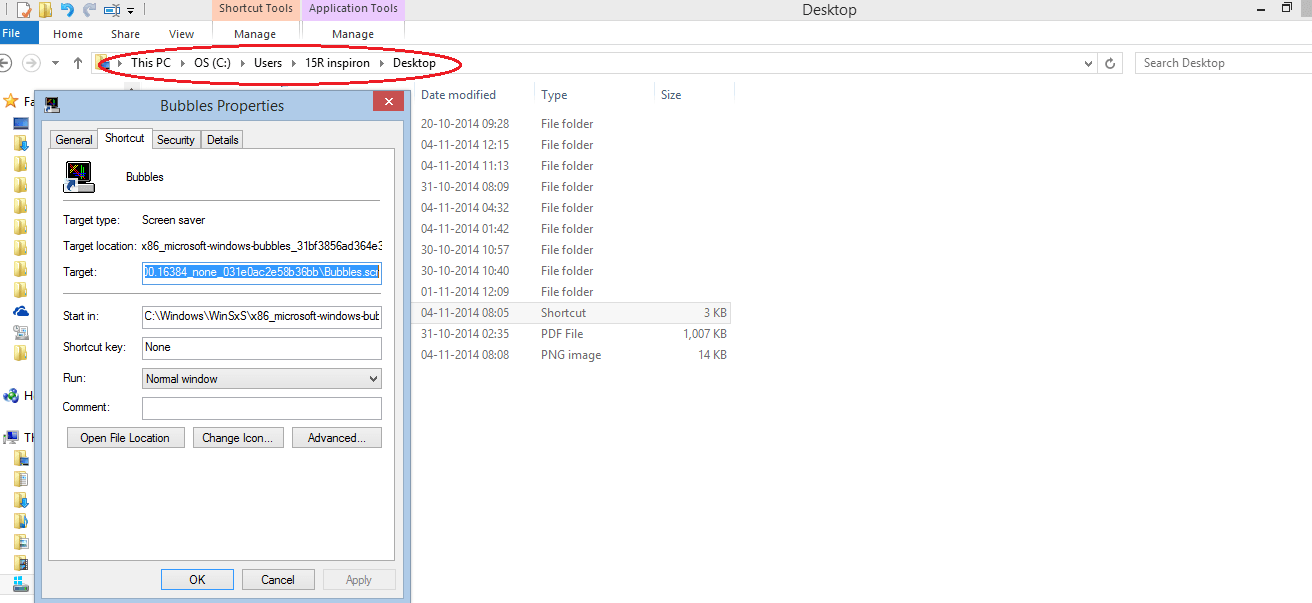Switch to the General tab in Bubbles Properties
The image size is (1312, 603).
pyautogui.click(x=74, y=140)
